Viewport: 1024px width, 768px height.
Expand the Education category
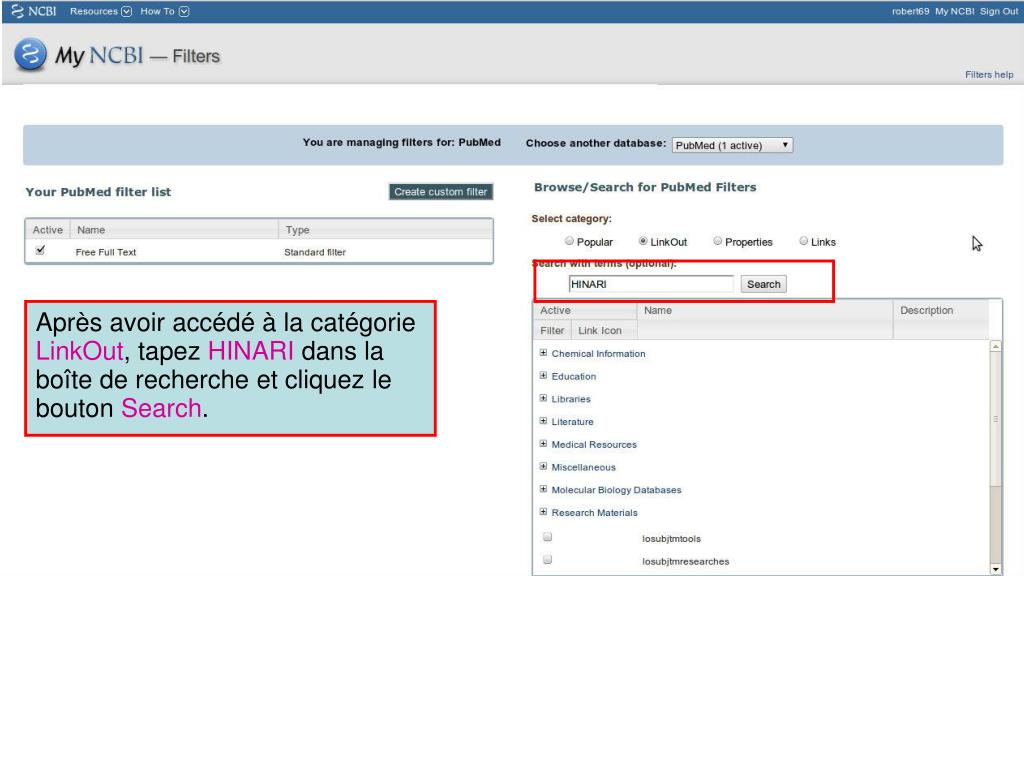(543, 376)
